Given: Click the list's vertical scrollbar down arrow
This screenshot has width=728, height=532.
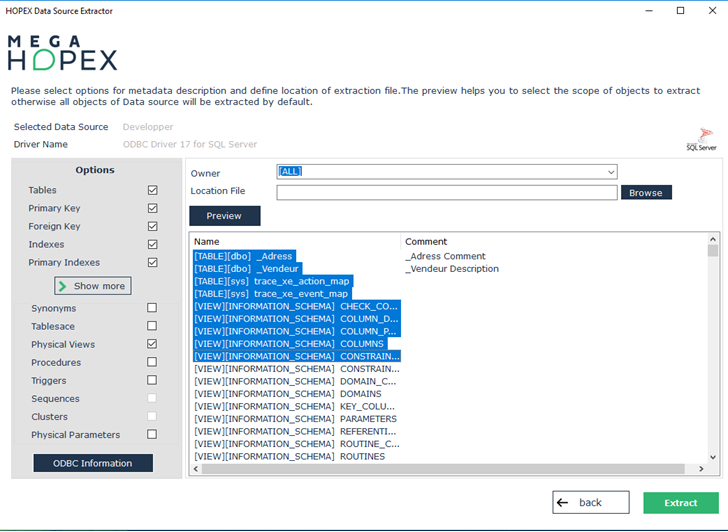Looking at the screenshot, I should [x=712, y=457].
